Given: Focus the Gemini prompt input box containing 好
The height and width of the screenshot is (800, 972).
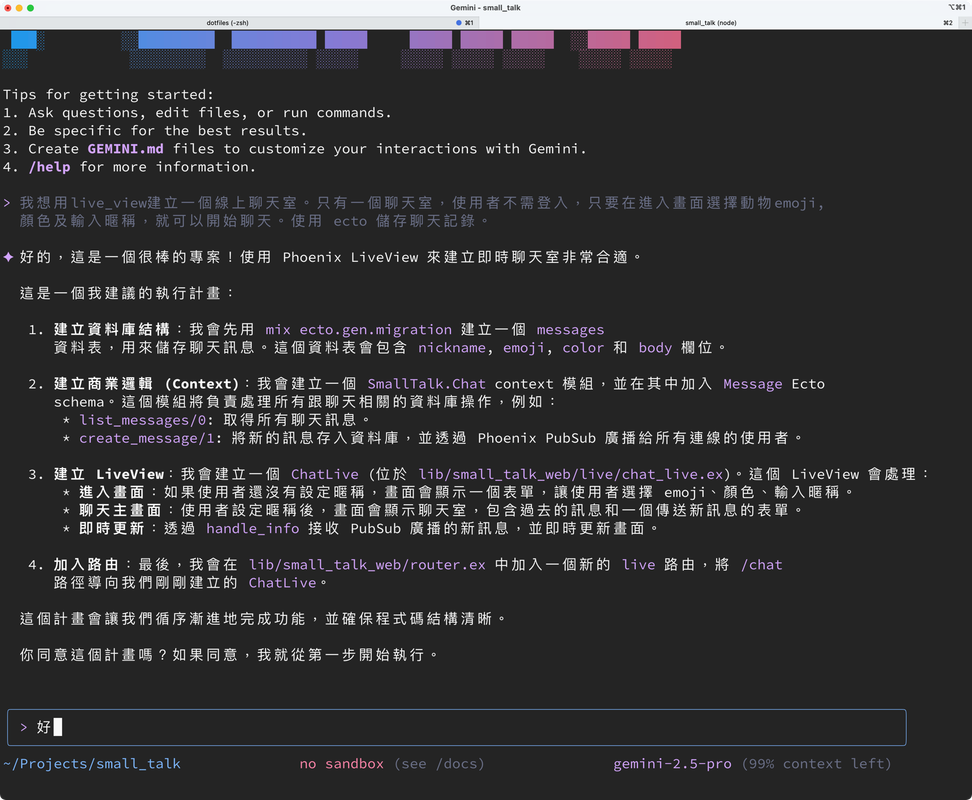Looking at the screenshot, I should click(456, 727).
